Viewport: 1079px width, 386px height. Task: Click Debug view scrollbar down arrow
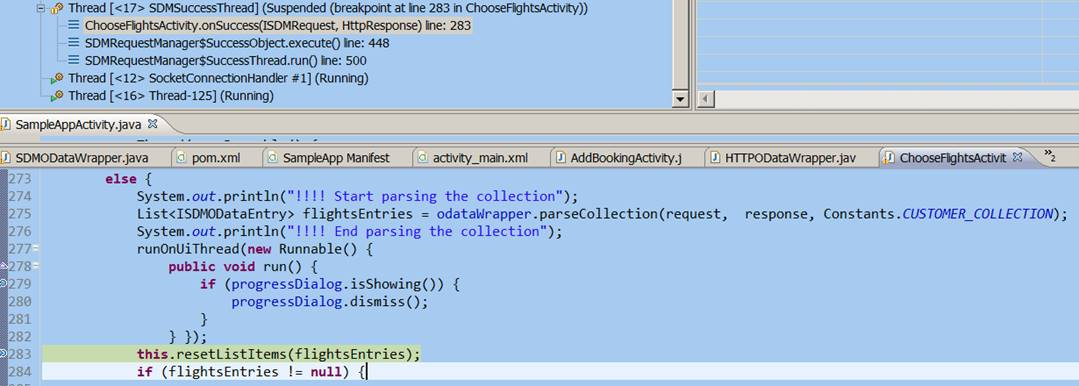pyautogui.click(x=680, y=99)
